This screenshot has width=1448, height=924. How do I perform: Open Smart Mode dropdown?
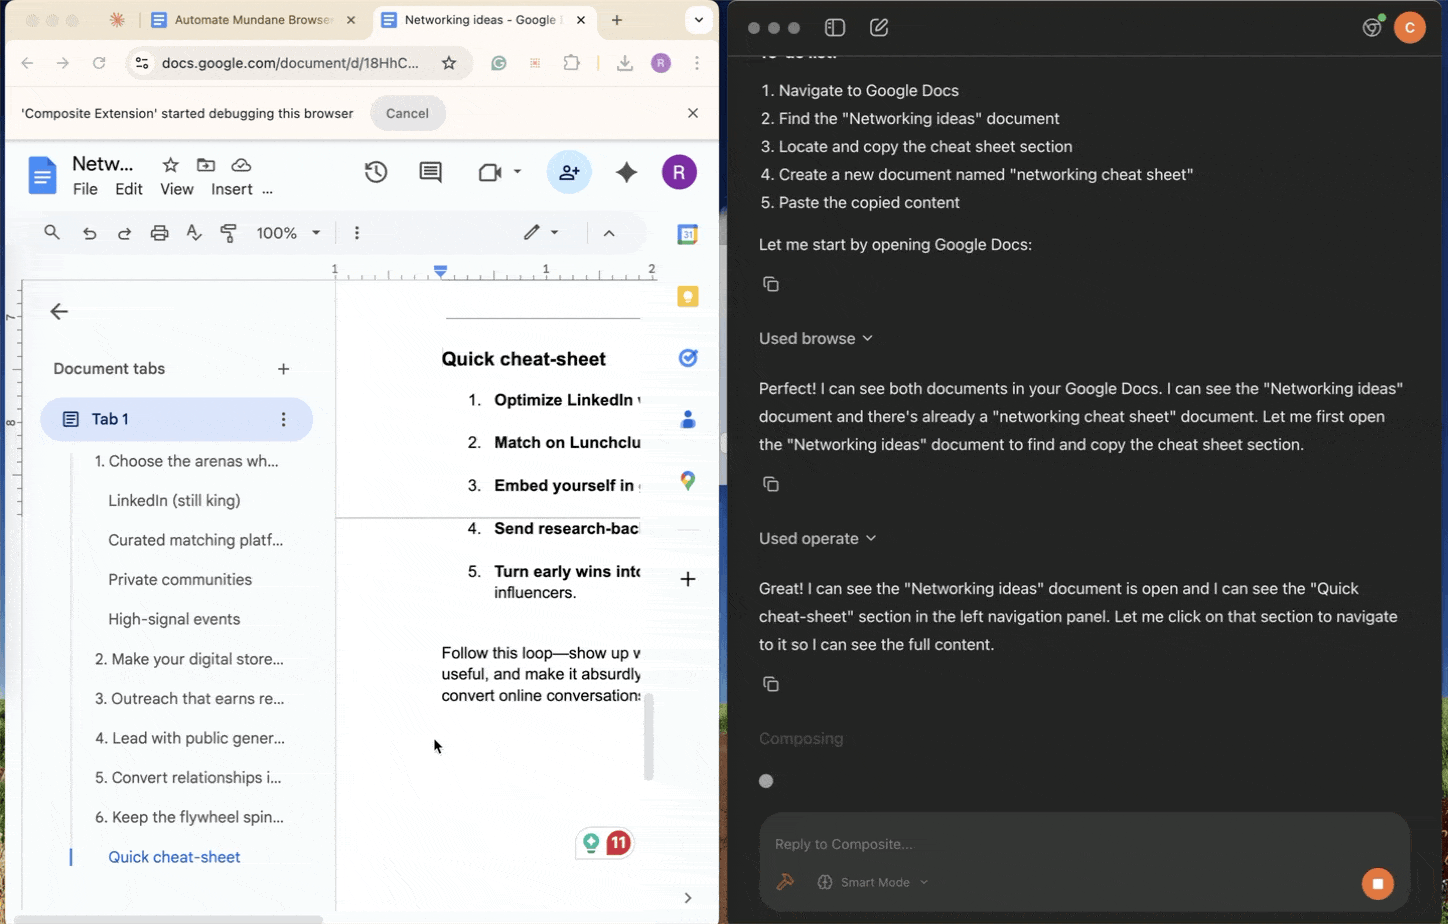[x=873, y=882]
